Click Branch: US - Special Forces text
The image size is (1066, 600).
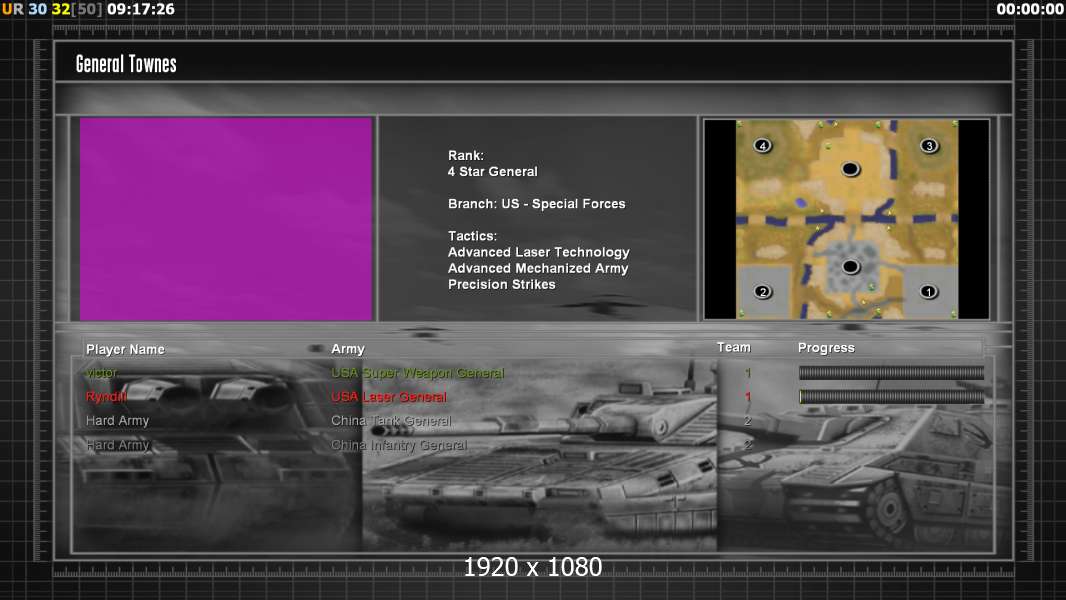[x=536, y=204]
